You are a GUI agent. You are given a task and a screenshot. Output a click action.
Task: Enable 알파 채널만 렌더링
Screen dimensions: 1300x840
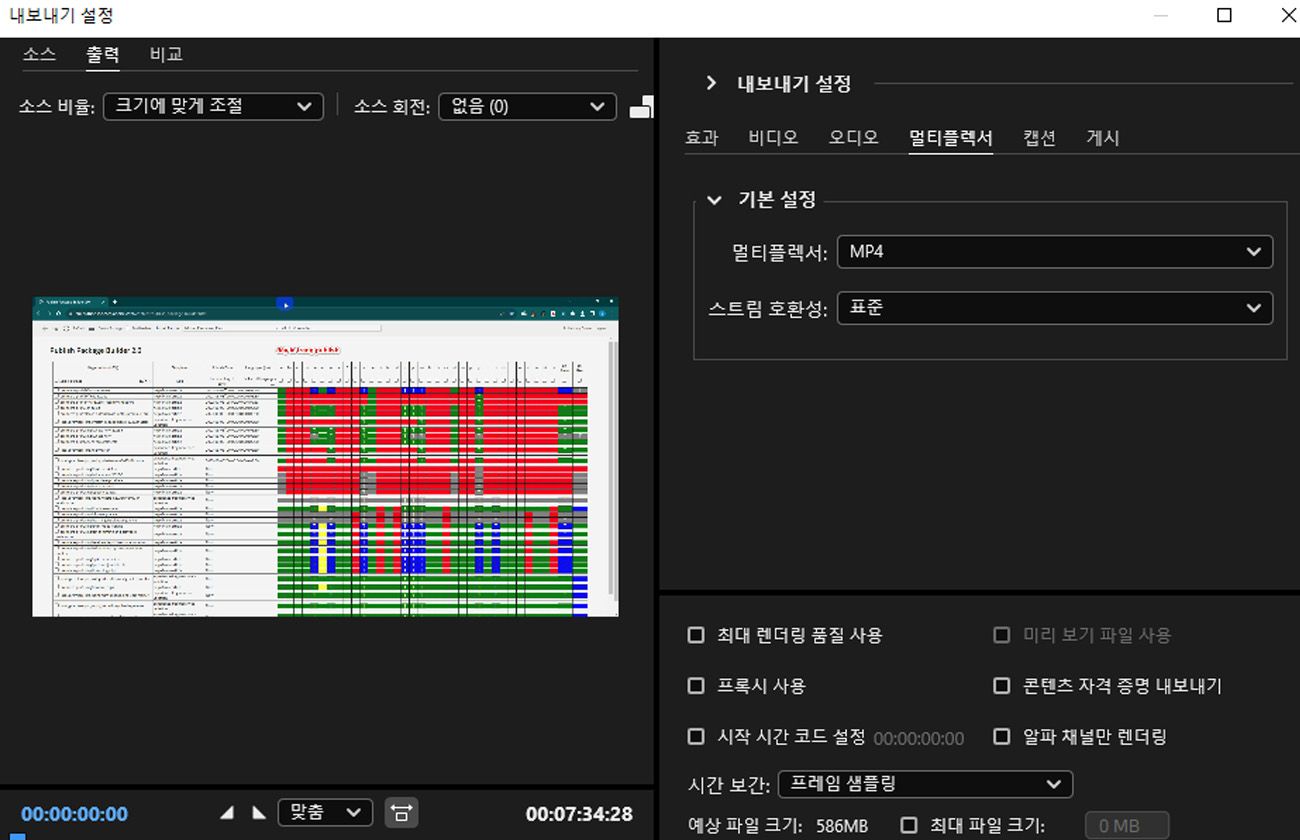coord(1001,736)
